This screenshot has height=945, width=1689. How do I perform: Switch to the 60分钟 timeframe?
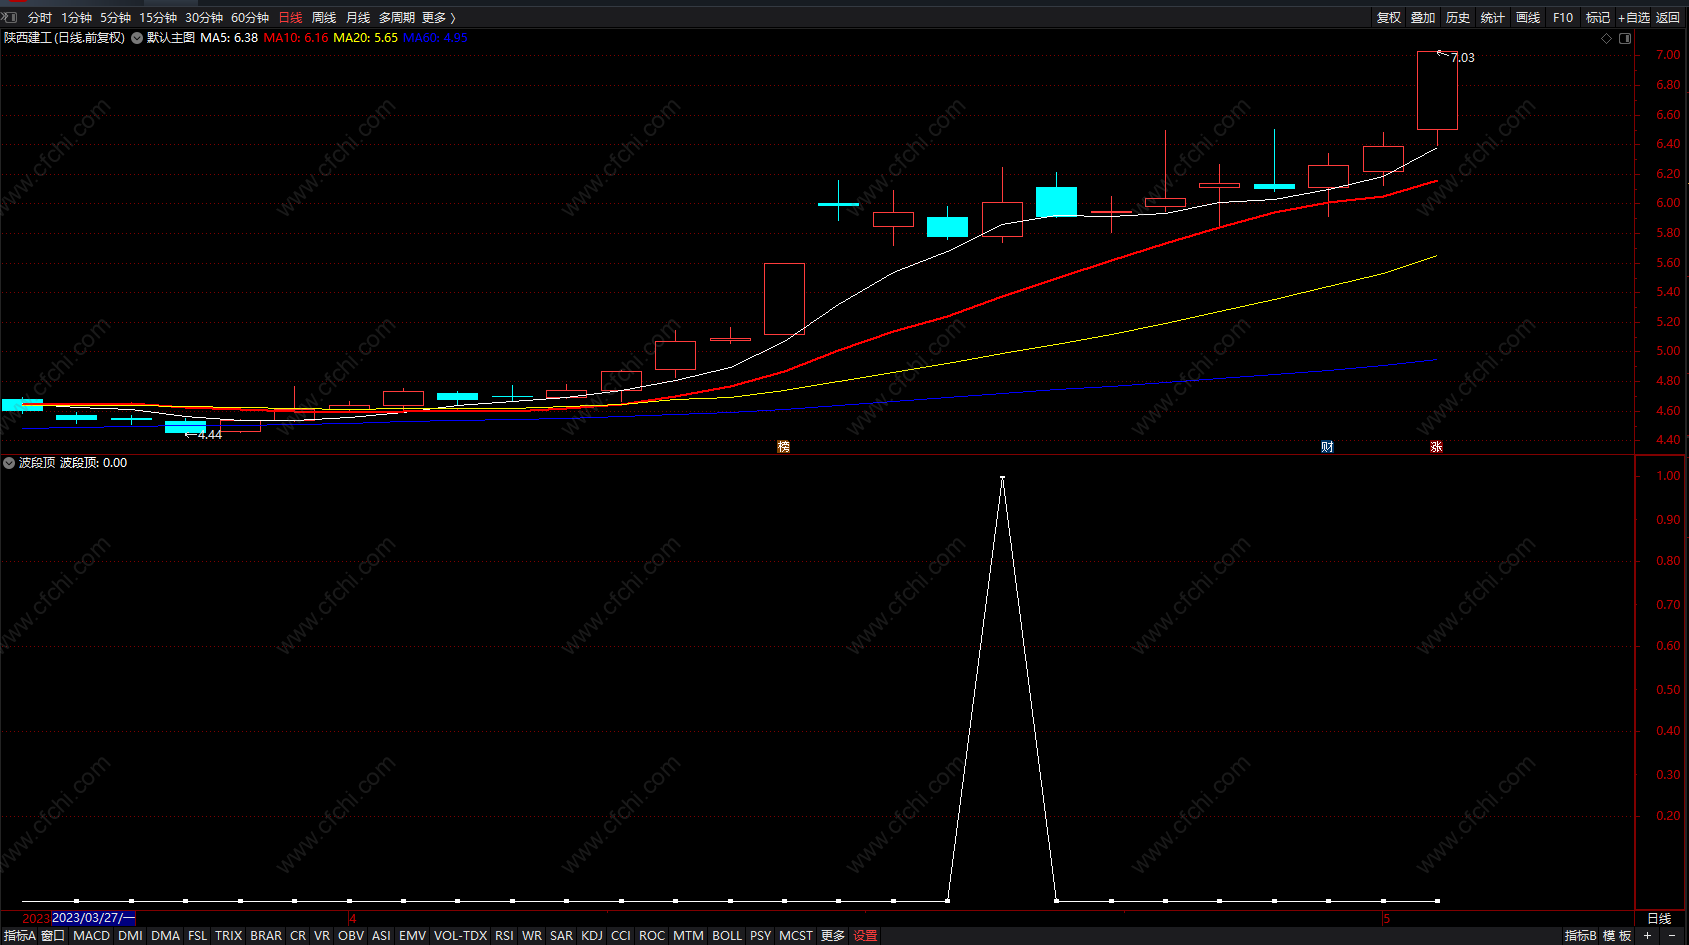tap(250, 17)
